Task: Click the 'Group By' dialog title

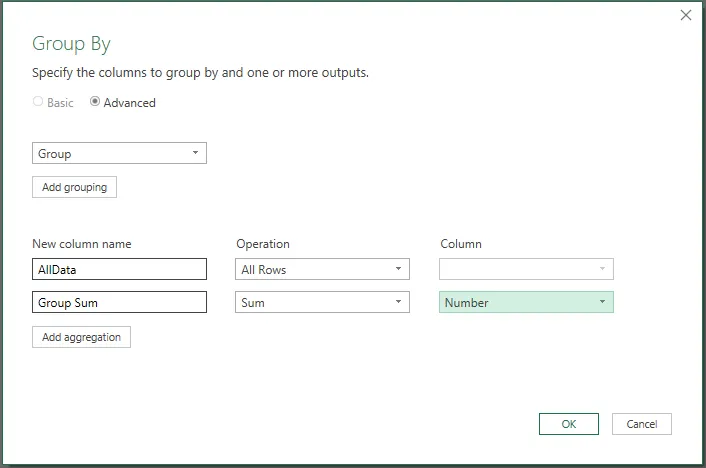Action: 71,44
